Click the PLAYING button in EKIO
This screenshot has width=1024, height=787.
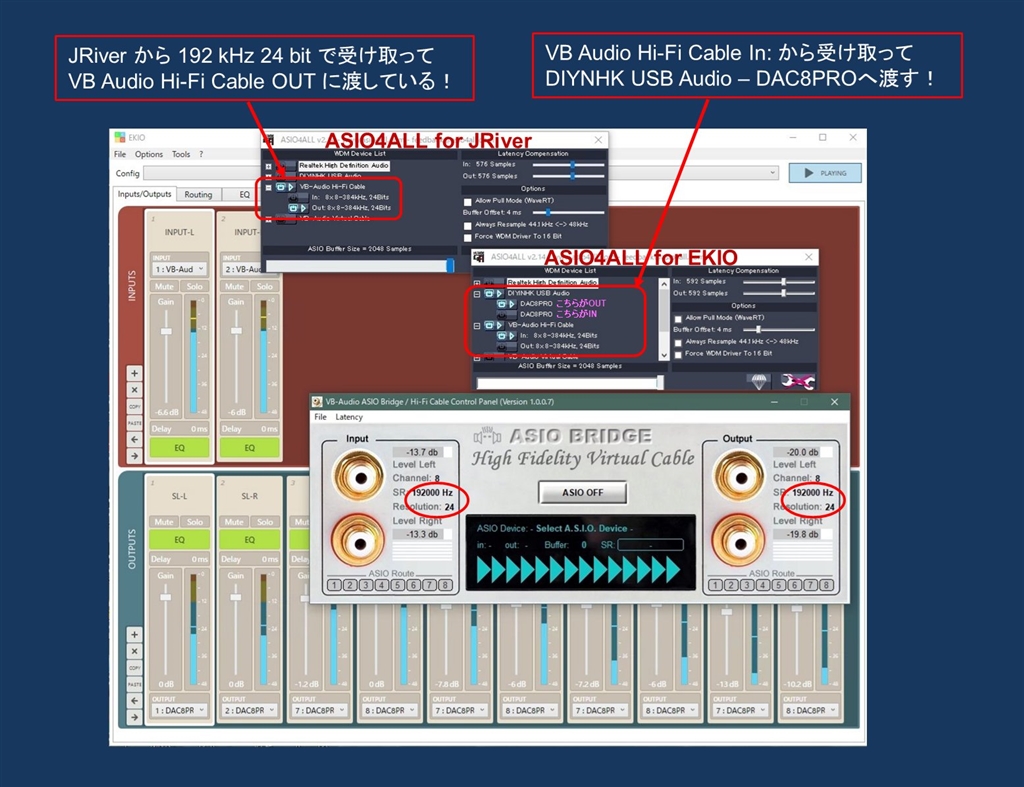pyautogui.click(x=825, y=173)
